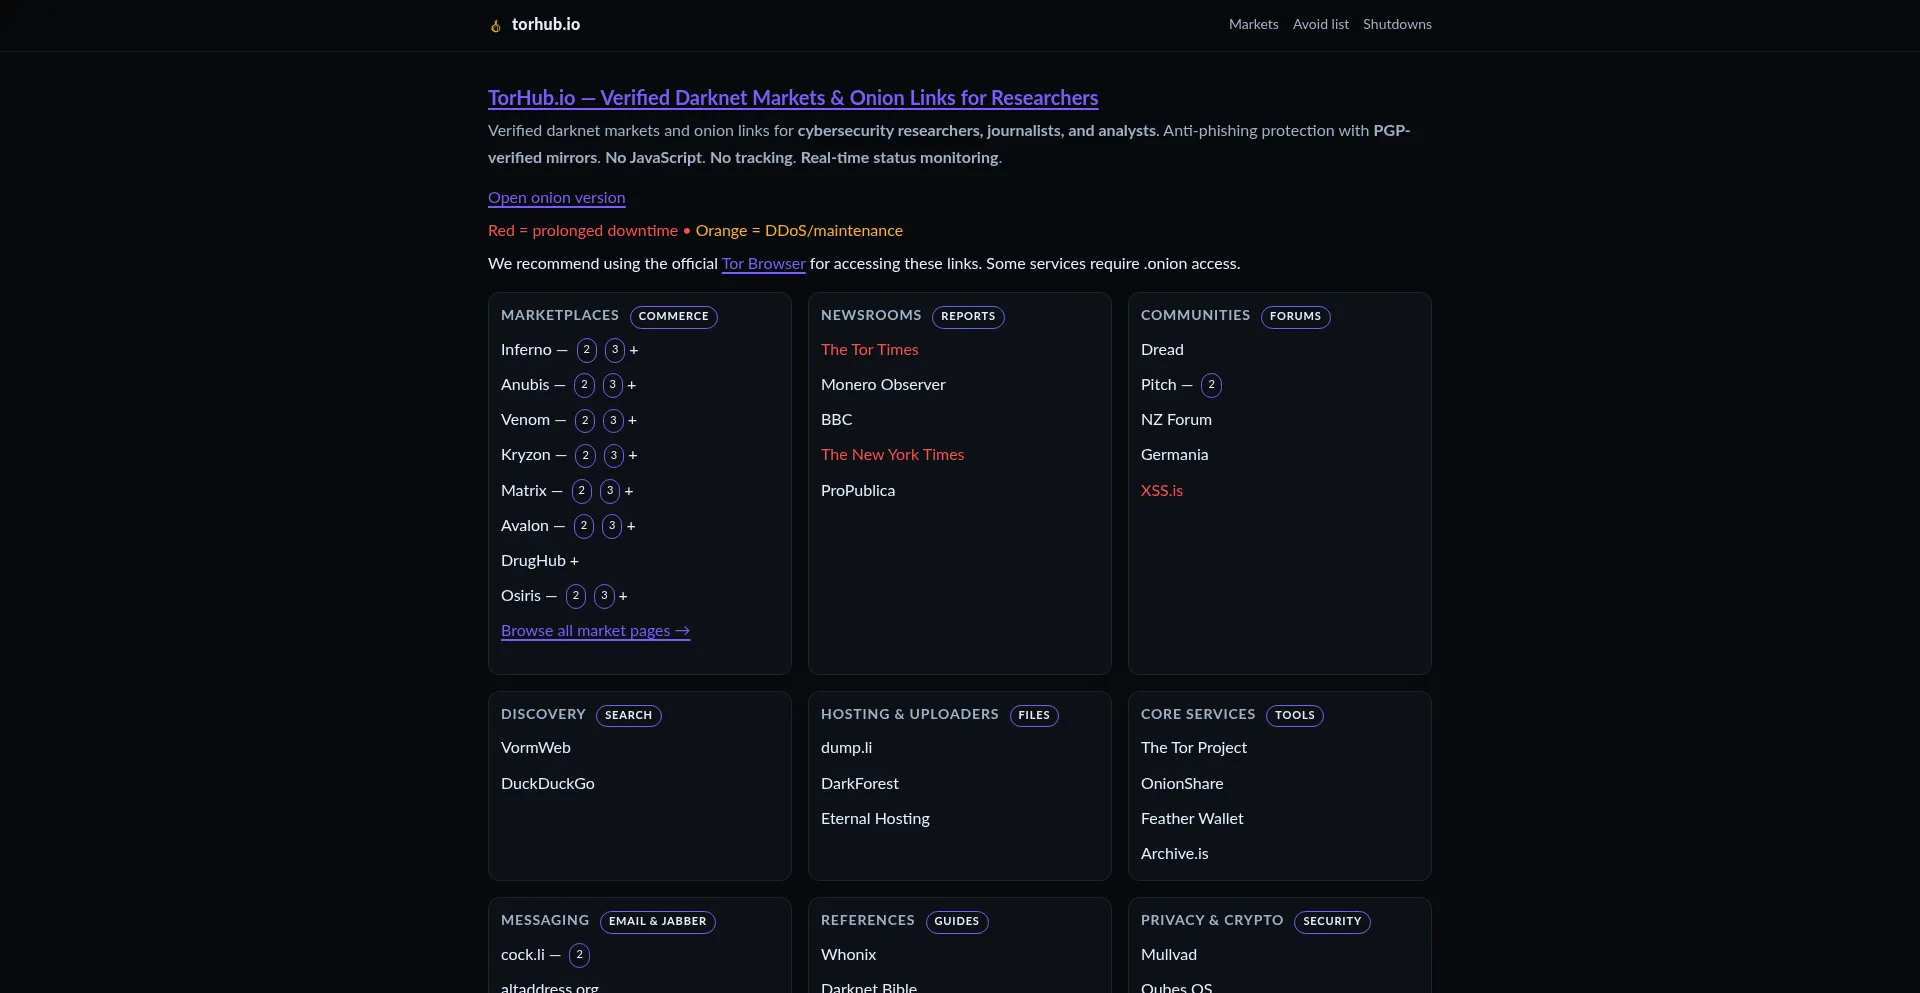Open the Avoid list nav item
The image size is (1920, 993).
[x=1321, y=24]
